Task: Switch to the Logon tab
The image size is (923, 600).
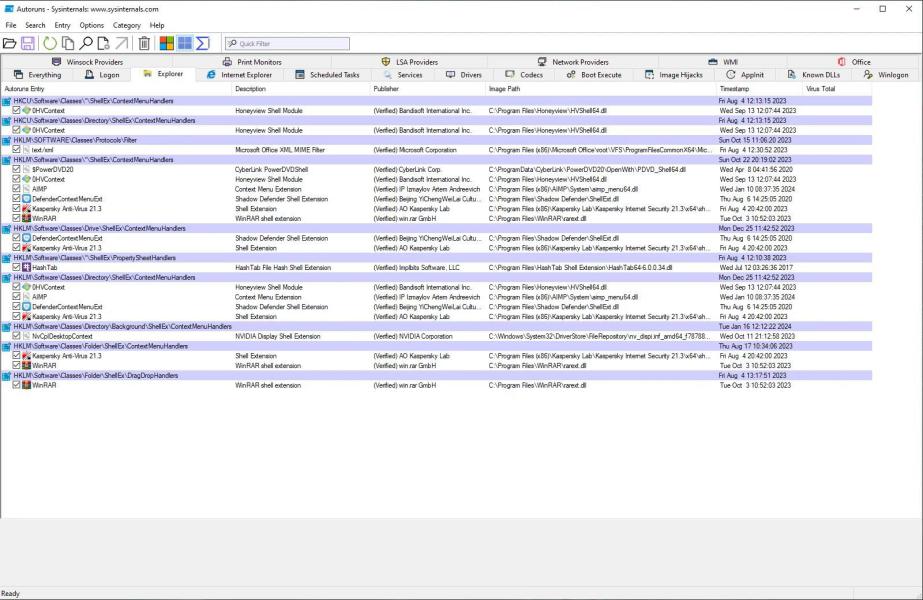Action: coord(102,75)
